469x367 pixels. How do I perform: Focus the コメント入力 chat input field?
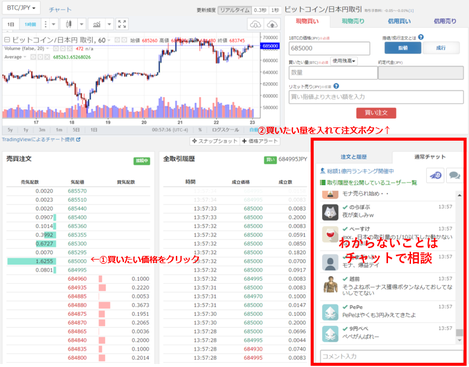[x=391, y=356]
